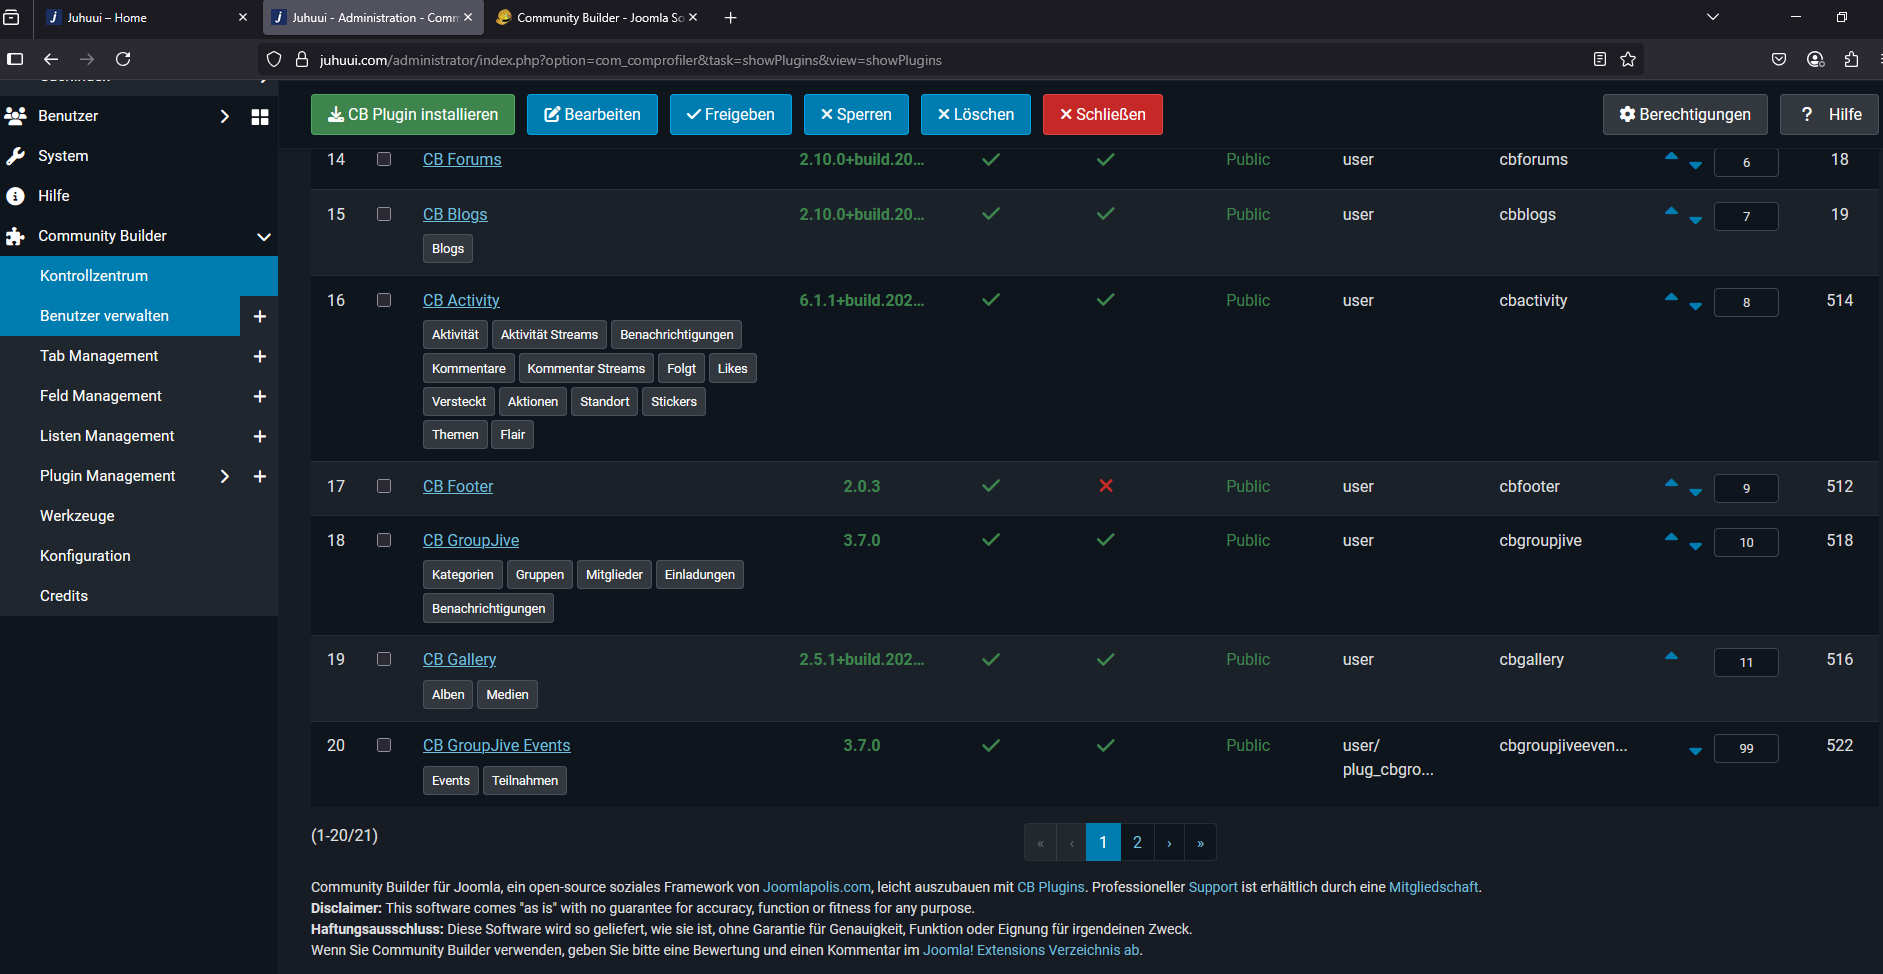Click the red Schließen button
Screen dimensions: 1883x974
pyautogui.click(x=1102, y=114)
